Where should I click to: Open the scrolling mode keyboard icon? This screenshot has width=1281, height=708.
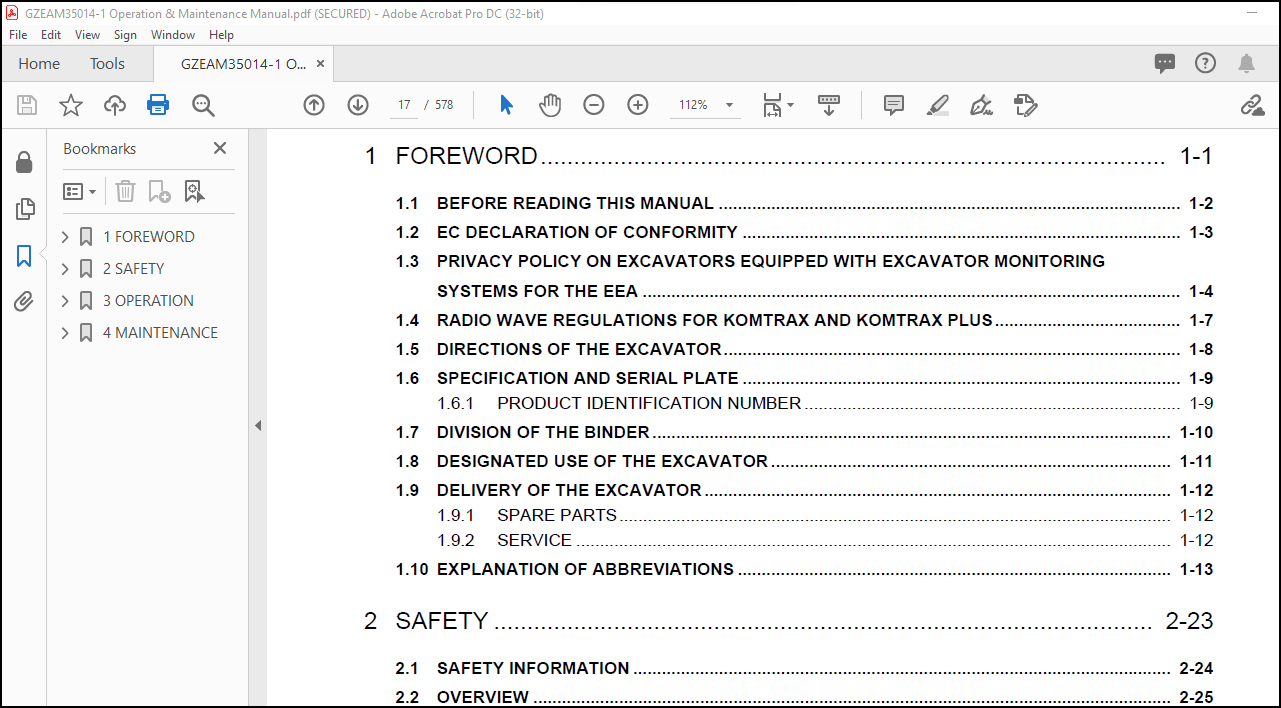tap(829, 105)
